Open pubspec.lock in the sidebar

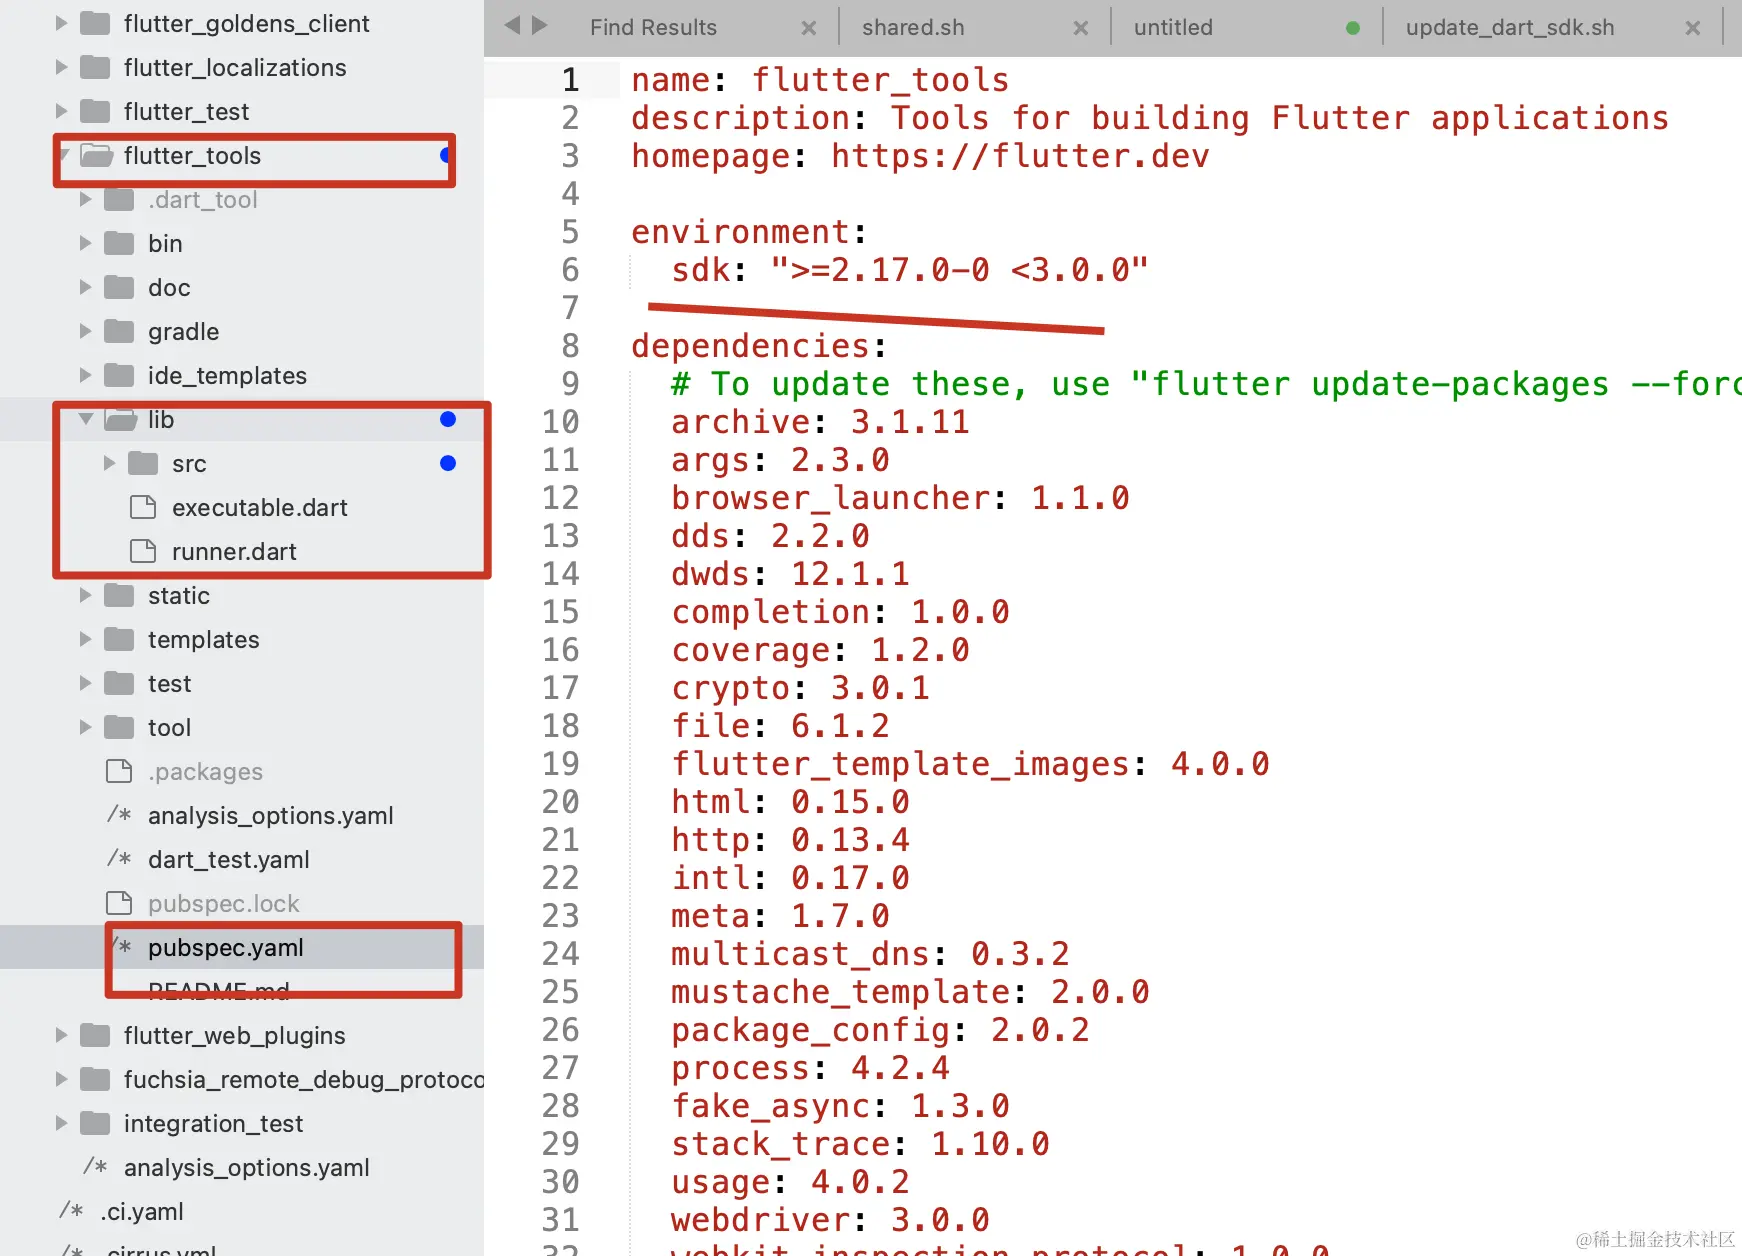click(223, 903)
